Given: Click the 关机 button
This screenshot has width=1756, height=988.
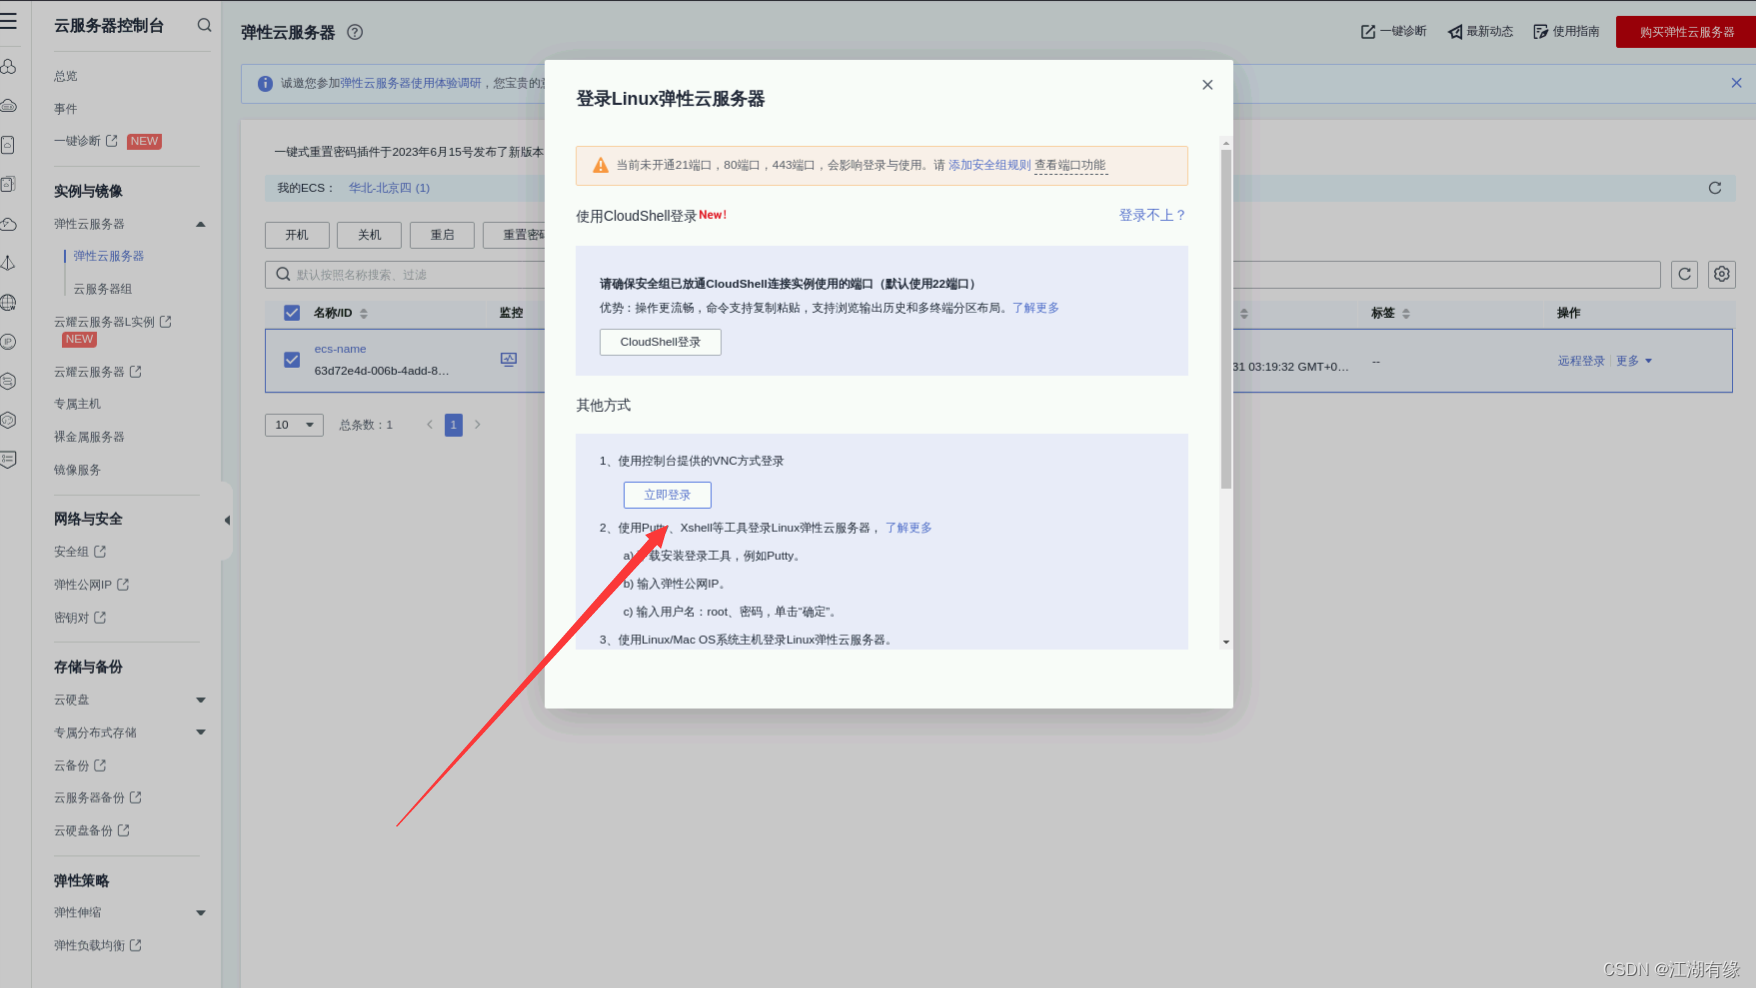Looking at the screenshot, I should tap(370, 235).
